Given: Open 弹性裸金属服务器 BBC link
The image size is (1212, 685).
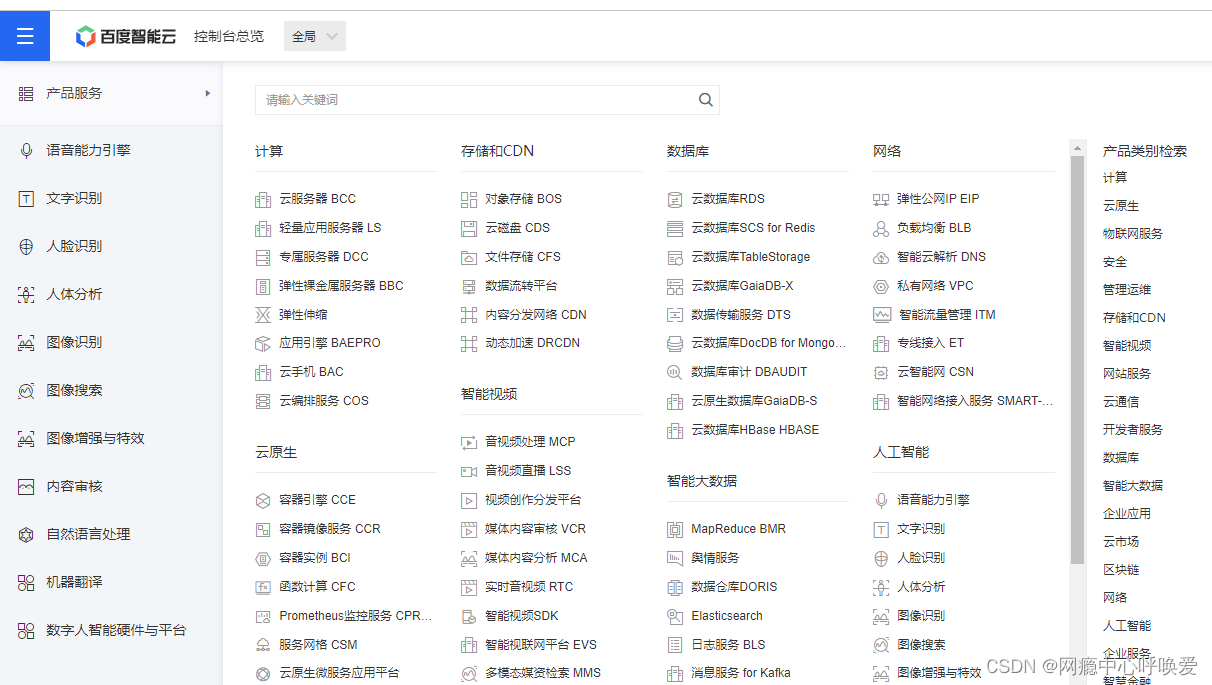Looking at the screenshot, I should (x=341, y=286).
